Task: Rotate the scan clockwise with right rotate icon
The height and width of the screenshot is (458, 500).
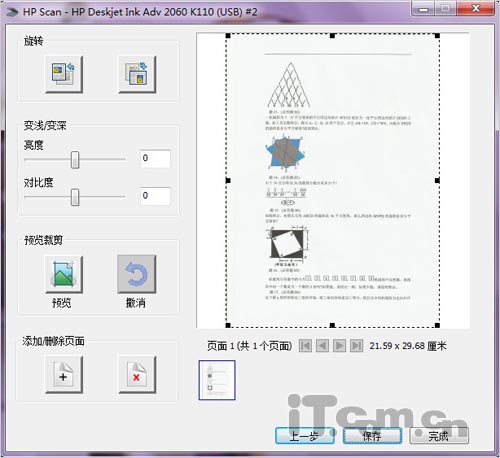Action: coord(137,74)
